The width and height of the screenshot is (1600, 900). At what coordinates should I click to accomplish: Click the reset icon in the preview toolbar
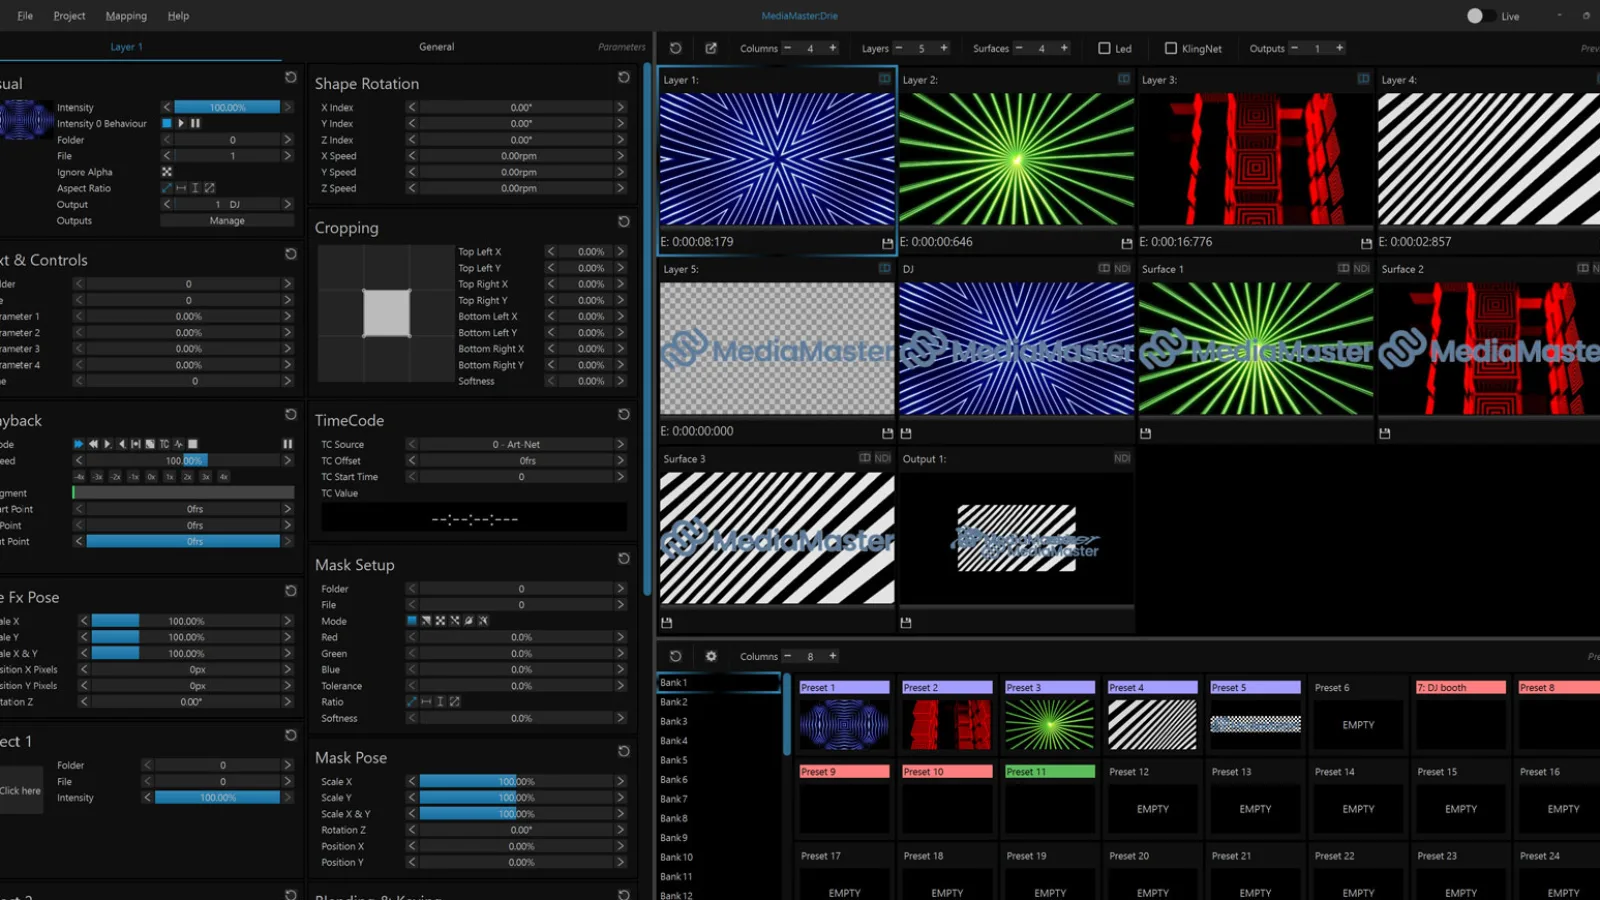coord(676,48)
